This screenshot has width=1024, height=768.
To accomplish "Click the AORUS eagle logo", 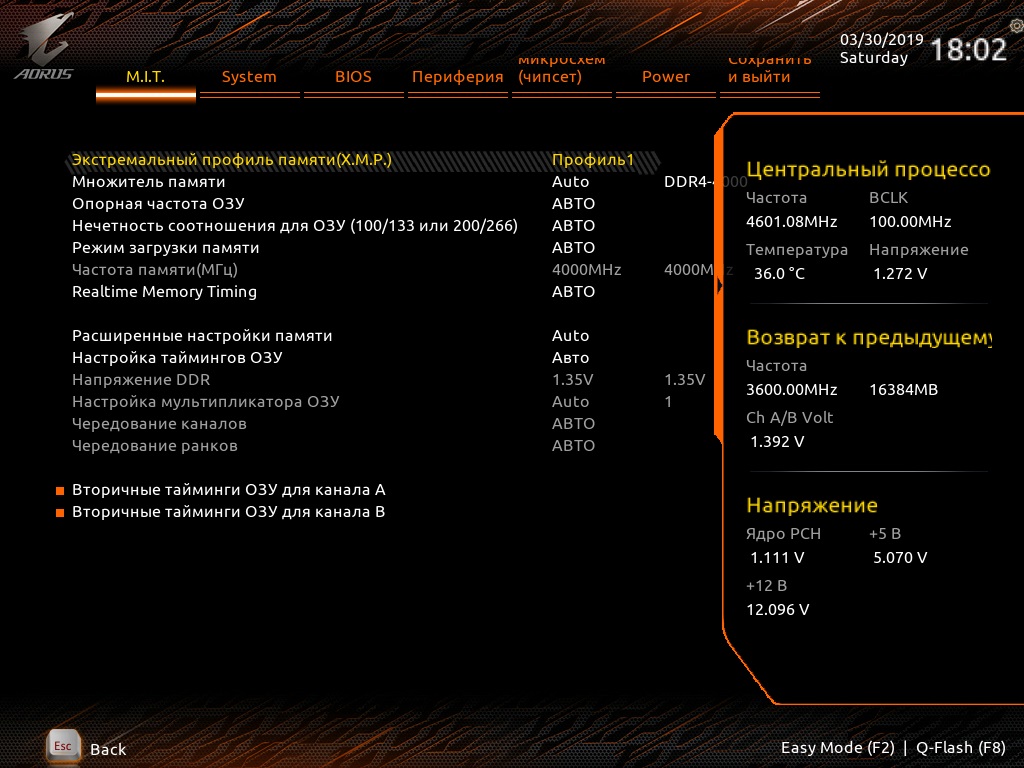I will click(44, 47).
